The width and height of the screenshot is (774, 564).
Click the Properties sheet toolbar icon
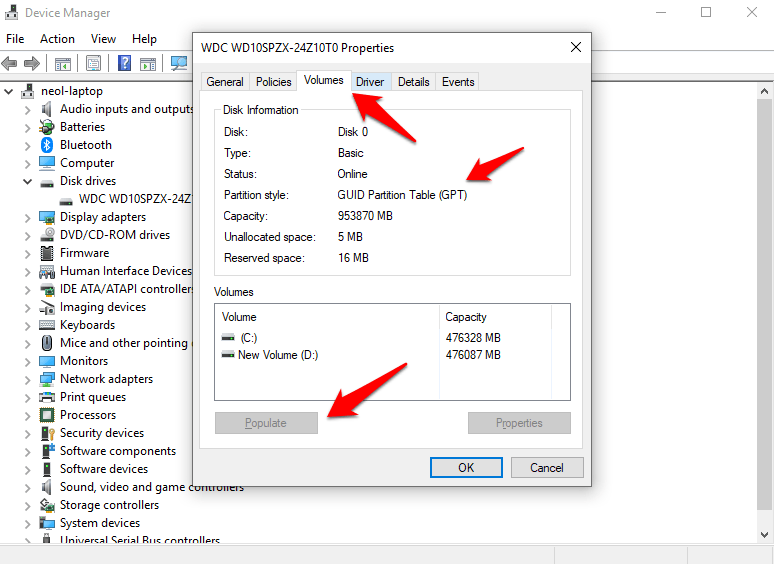[93, 63]
